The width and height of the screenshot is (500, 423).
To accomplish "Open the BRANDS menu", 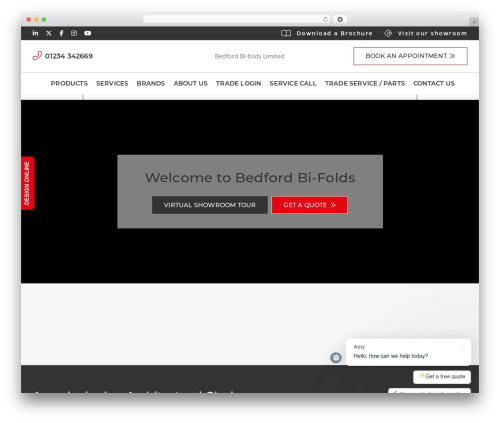I will click(x=151, y=83).
